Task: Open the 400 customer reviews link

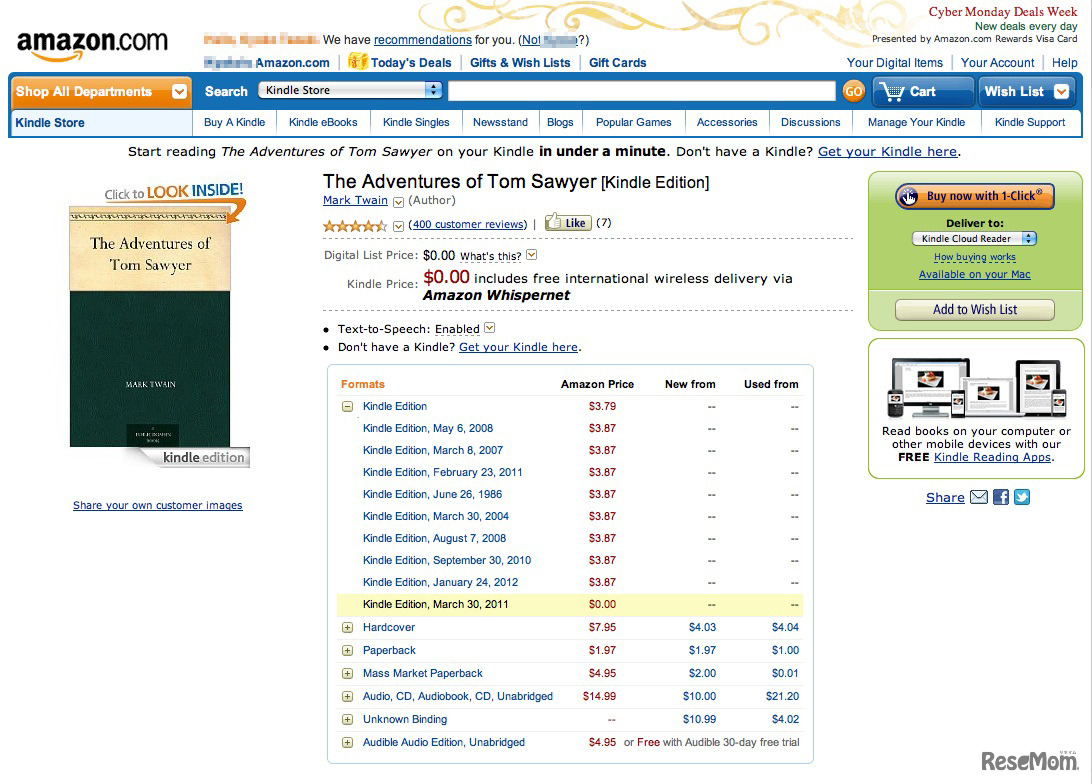Action: click(470, 224)
